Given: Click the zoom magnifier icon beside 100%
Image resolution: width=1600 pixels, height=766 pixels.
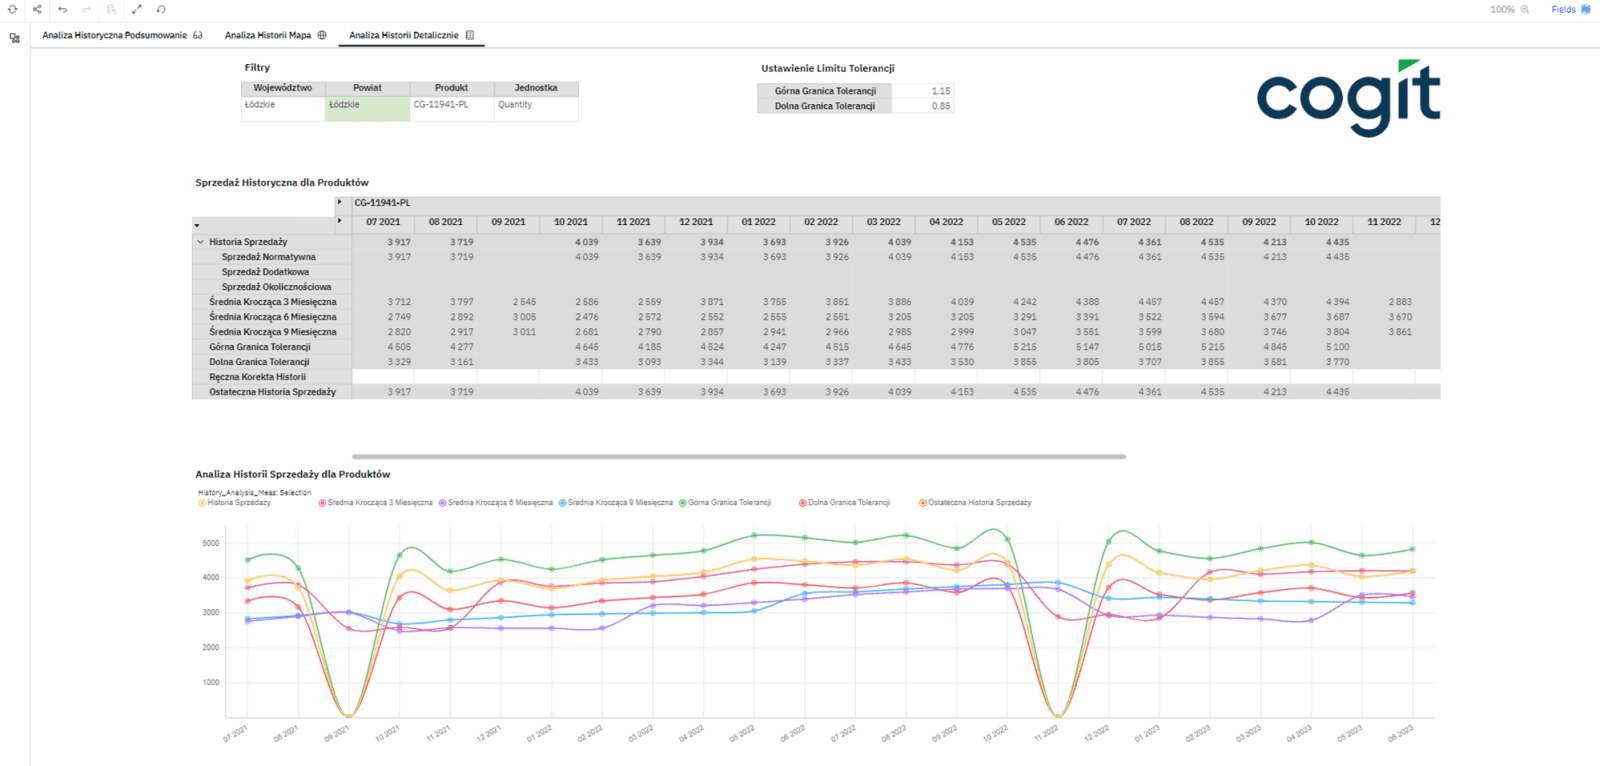Looking at the screenshot, I should 1525,9.
